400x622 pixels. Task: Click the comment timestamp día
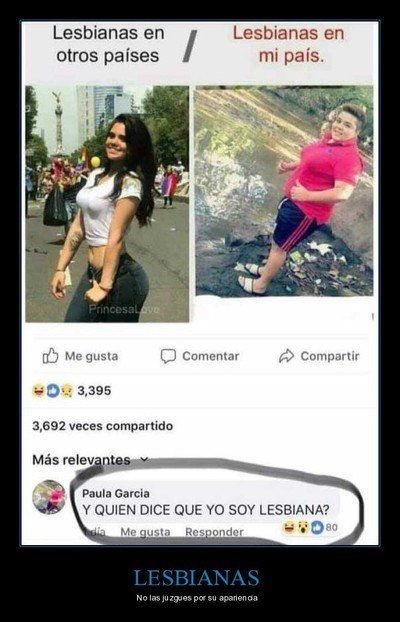point(96,532)
